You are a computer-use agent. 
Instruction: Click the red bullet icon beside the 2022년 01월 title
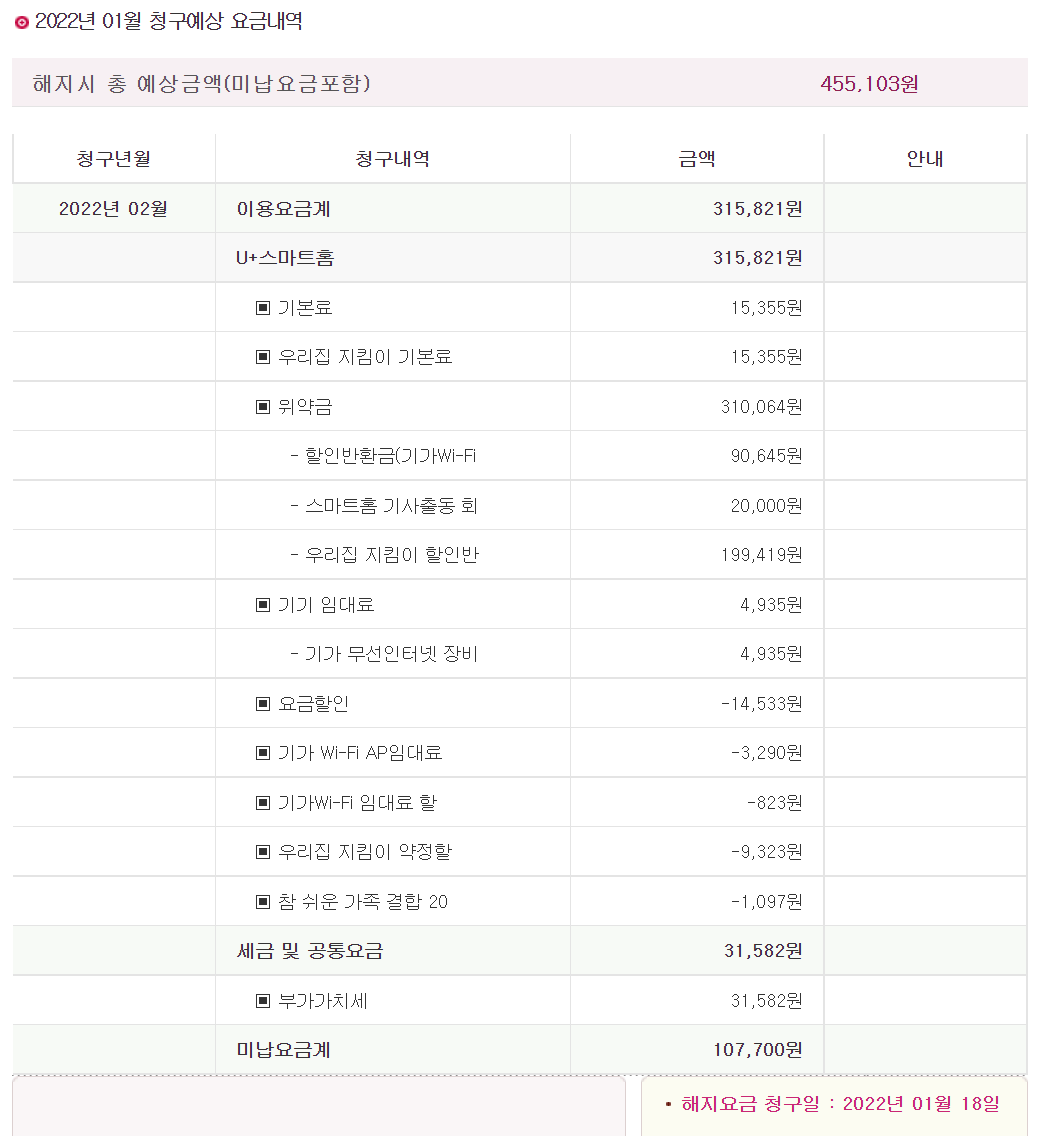[22, 23]
